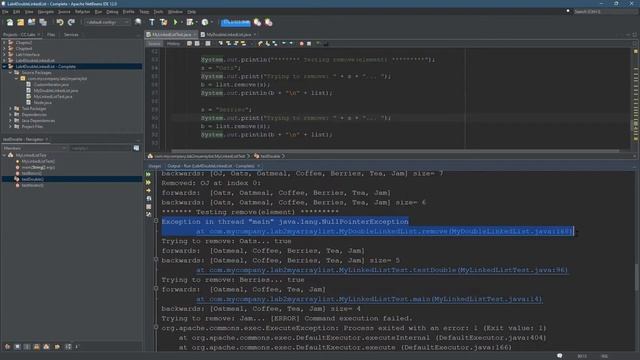Viewport: 640px width, 360px height.
Task: Click the orange arrow icon in Output sidebar
Action: [149, 191]
